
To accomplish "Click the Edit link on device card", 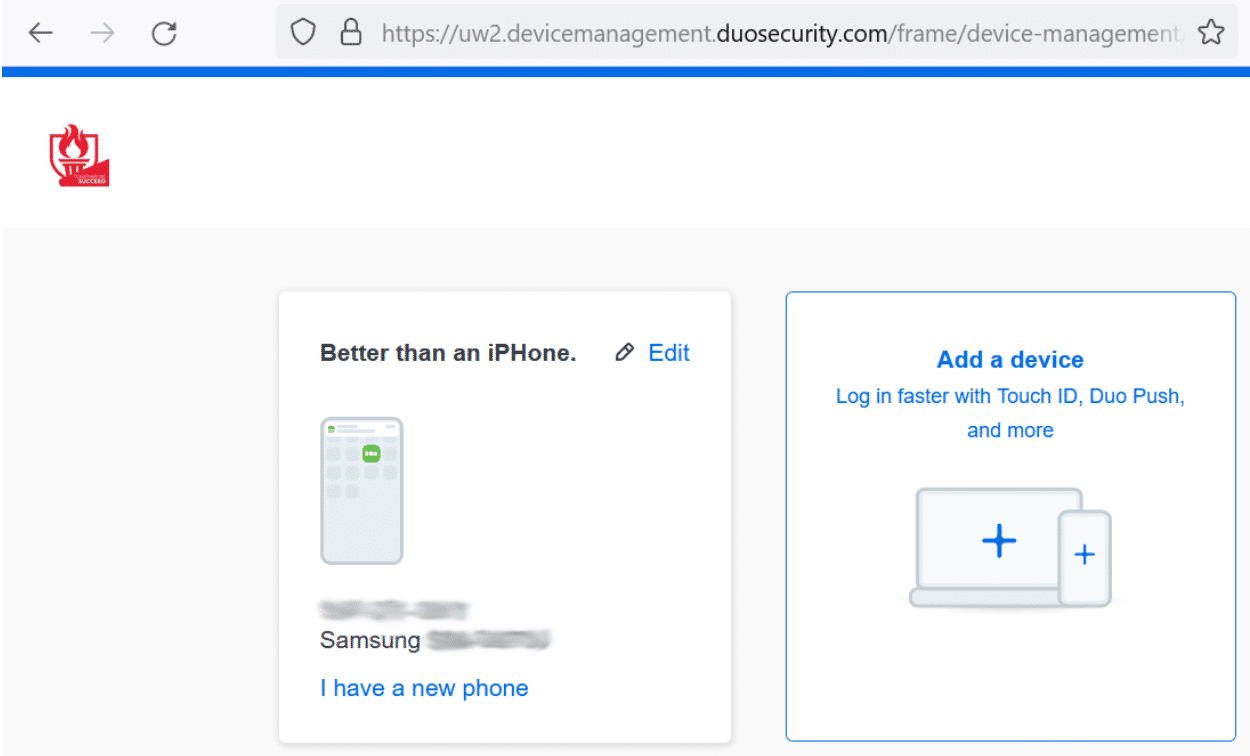I will pyautogui.click(x=669, y=352).
